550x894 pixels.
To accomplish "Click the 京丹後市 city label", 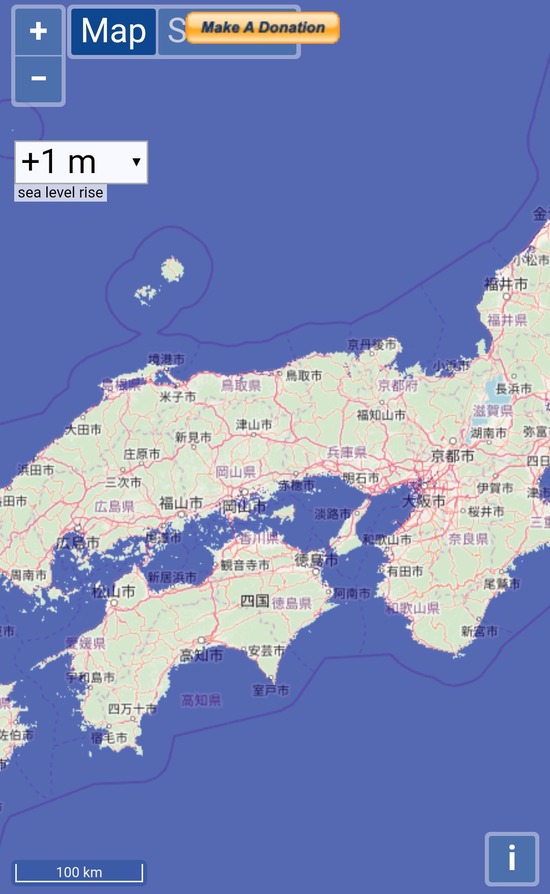I will coord(372,344).
